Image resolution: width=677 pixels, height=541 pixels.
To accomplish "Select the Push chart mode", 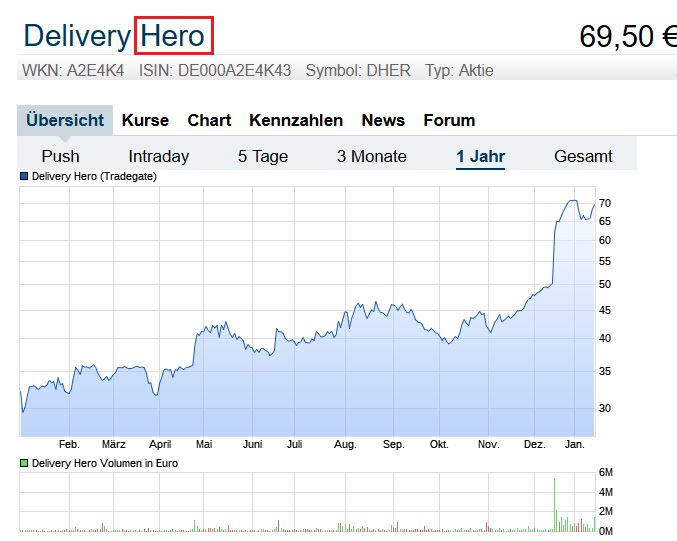I will (60, 156).
